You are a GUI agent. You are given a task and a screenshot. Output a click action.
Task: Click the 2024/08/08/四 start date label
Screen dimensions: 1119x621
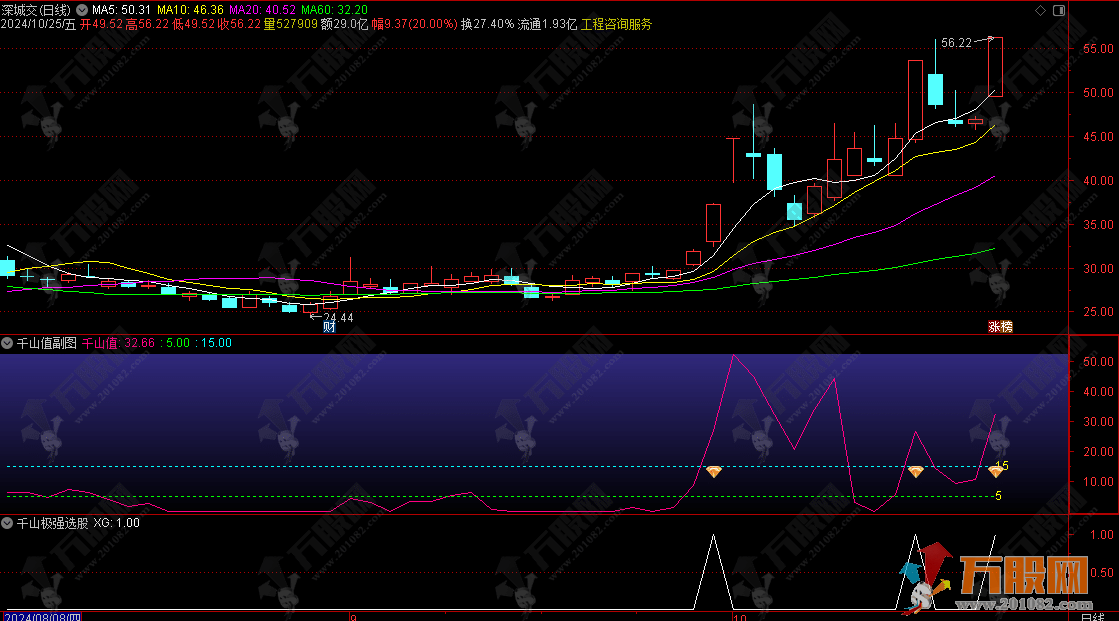(43, 617)
